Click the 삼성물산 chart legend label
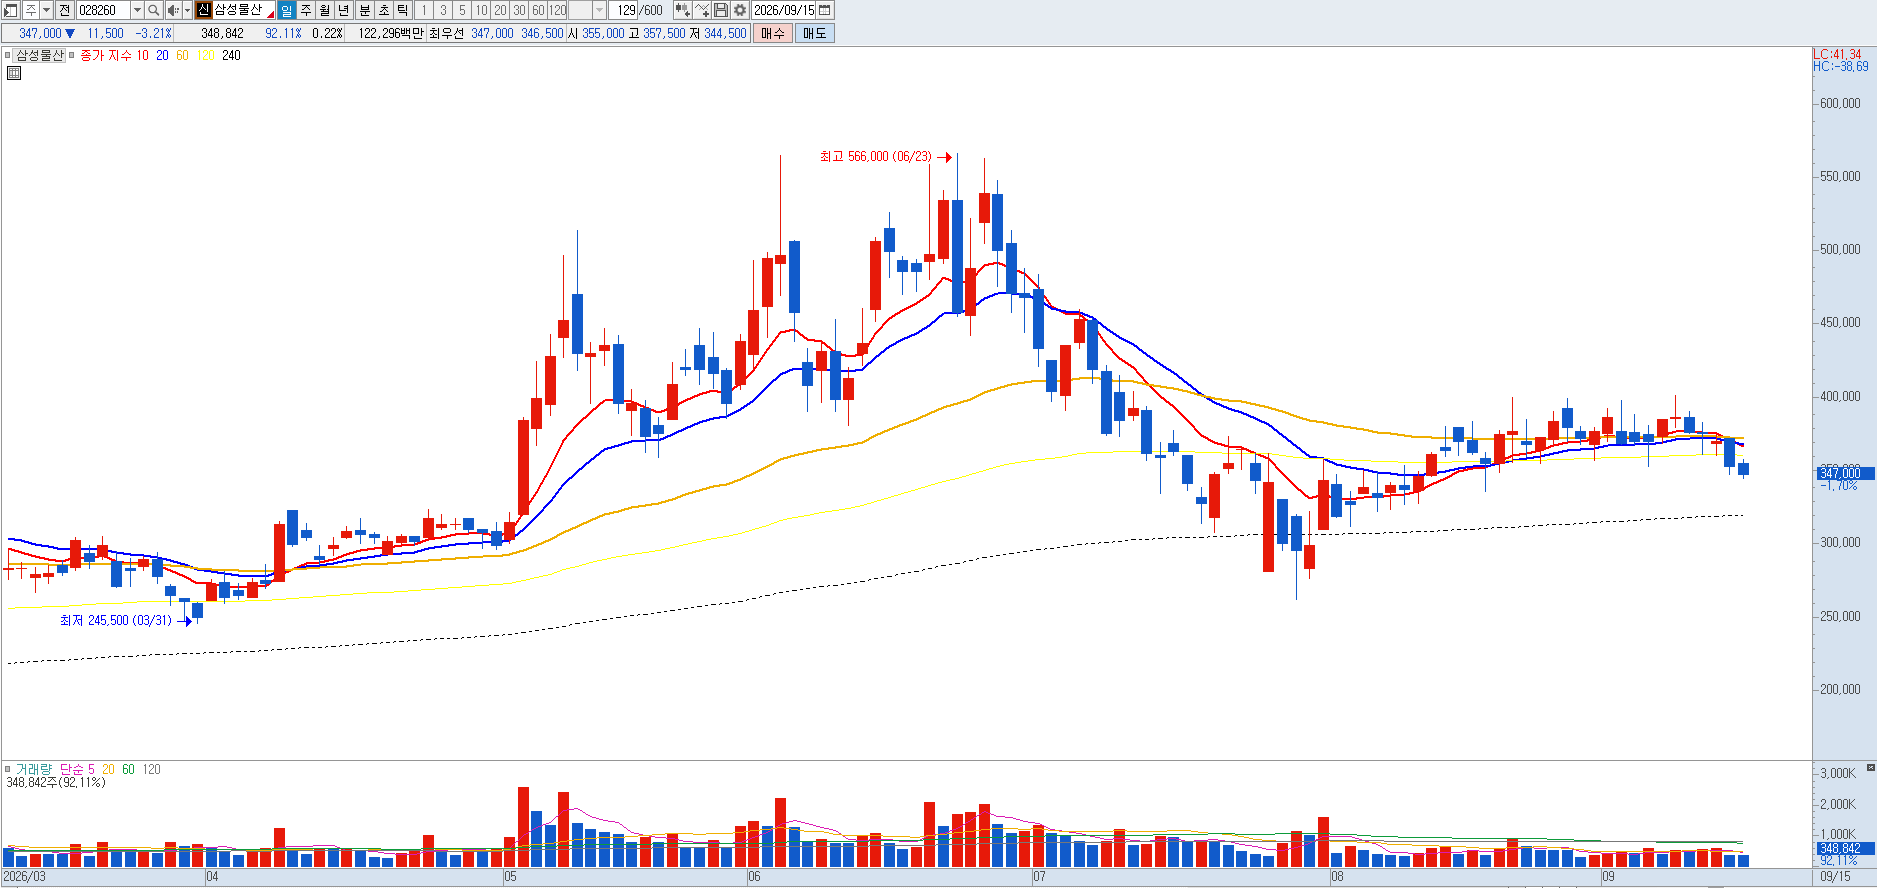The image size is (1877, 888). [40, 55]
